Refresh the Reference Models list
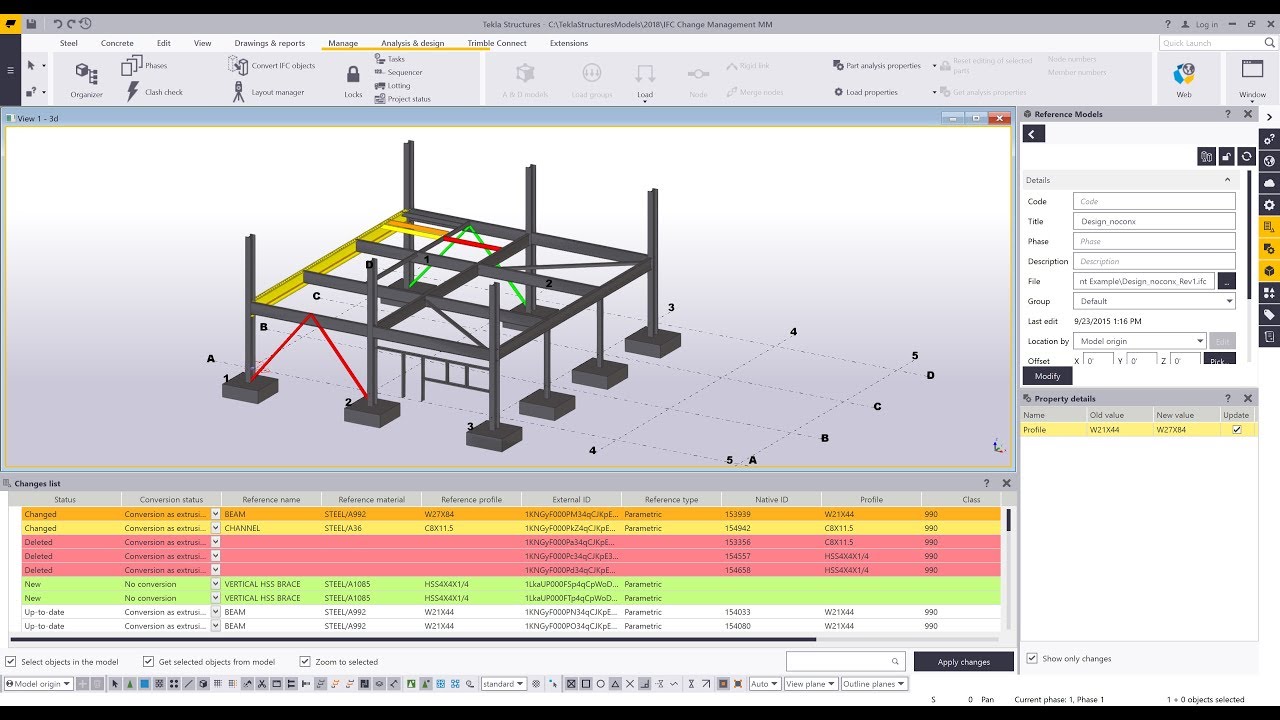This screenshot has width=1280, height=720. click(1245, 156)
